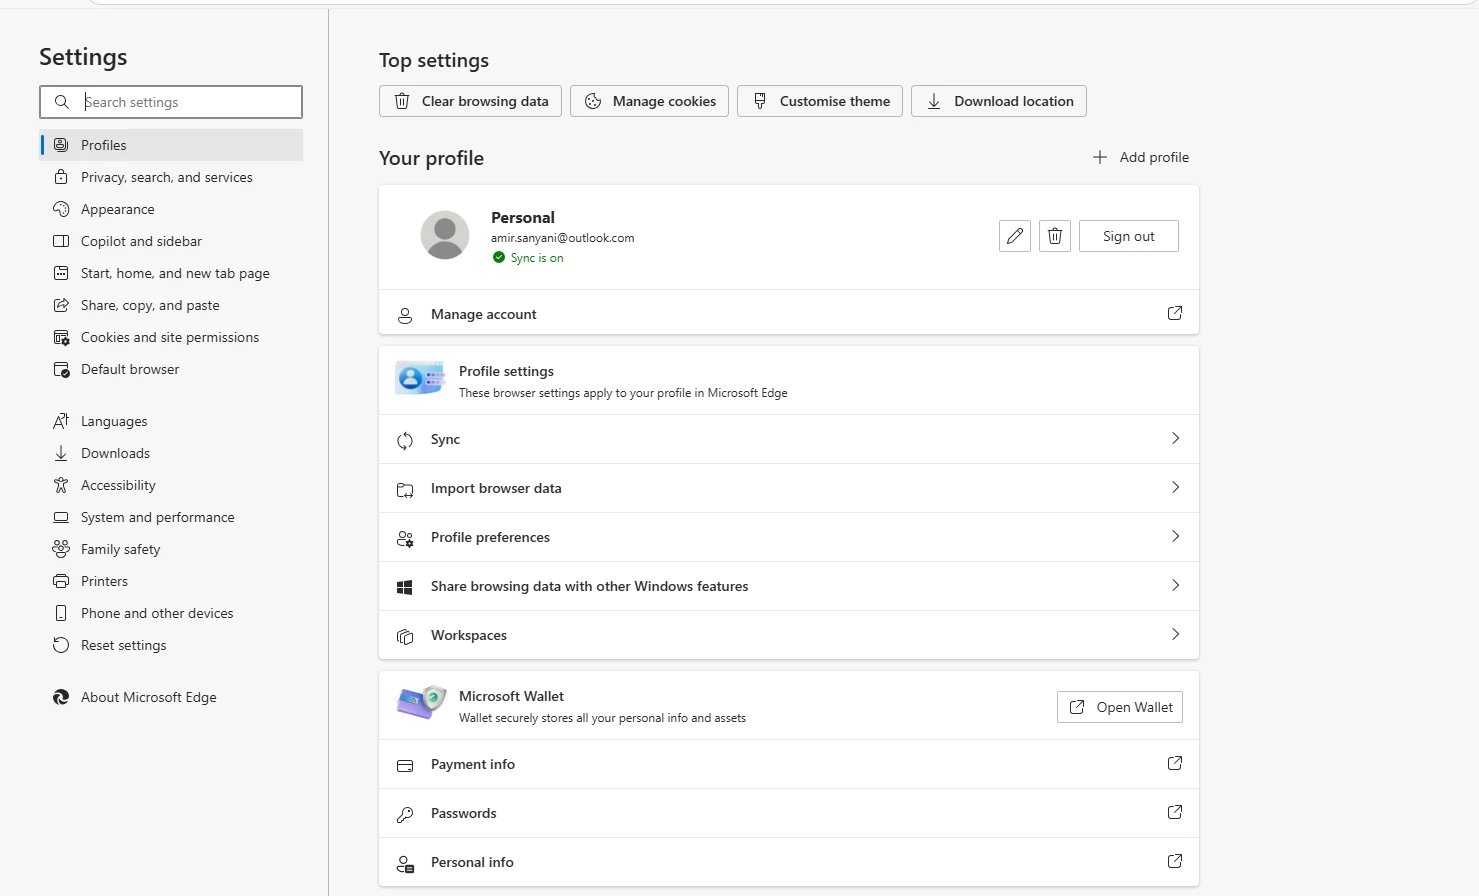Expand Import browser data chevron
The width and height of the screenshot is (1479, 896).
(x=1175, y=487)
